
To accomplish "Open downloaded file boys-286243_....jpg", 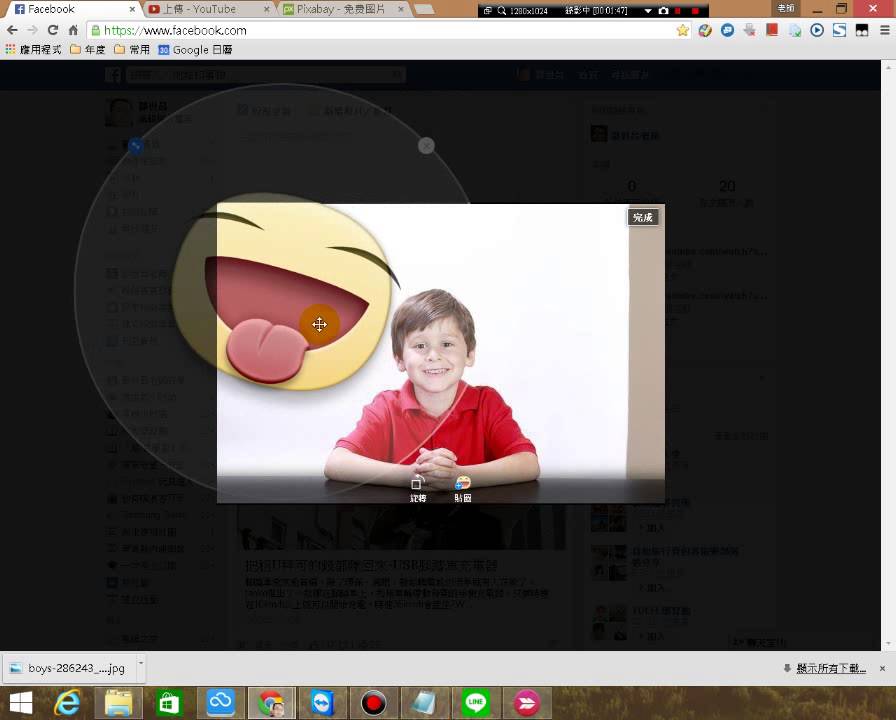I will 69,668.
